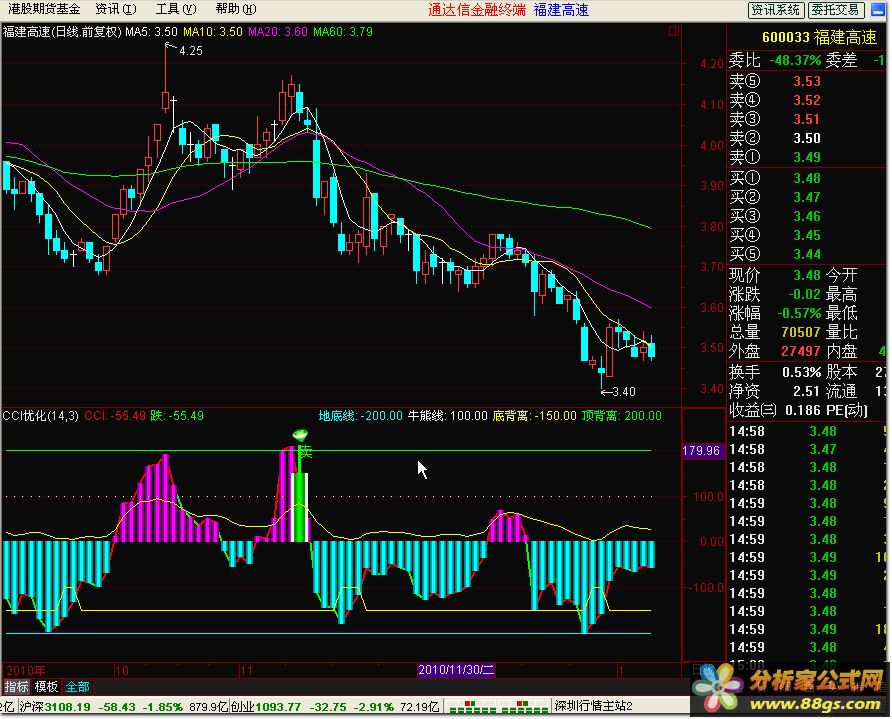Click the chart title 福建高速(日线,前复权)
The image size is (892, 719).
click(62, 32)
